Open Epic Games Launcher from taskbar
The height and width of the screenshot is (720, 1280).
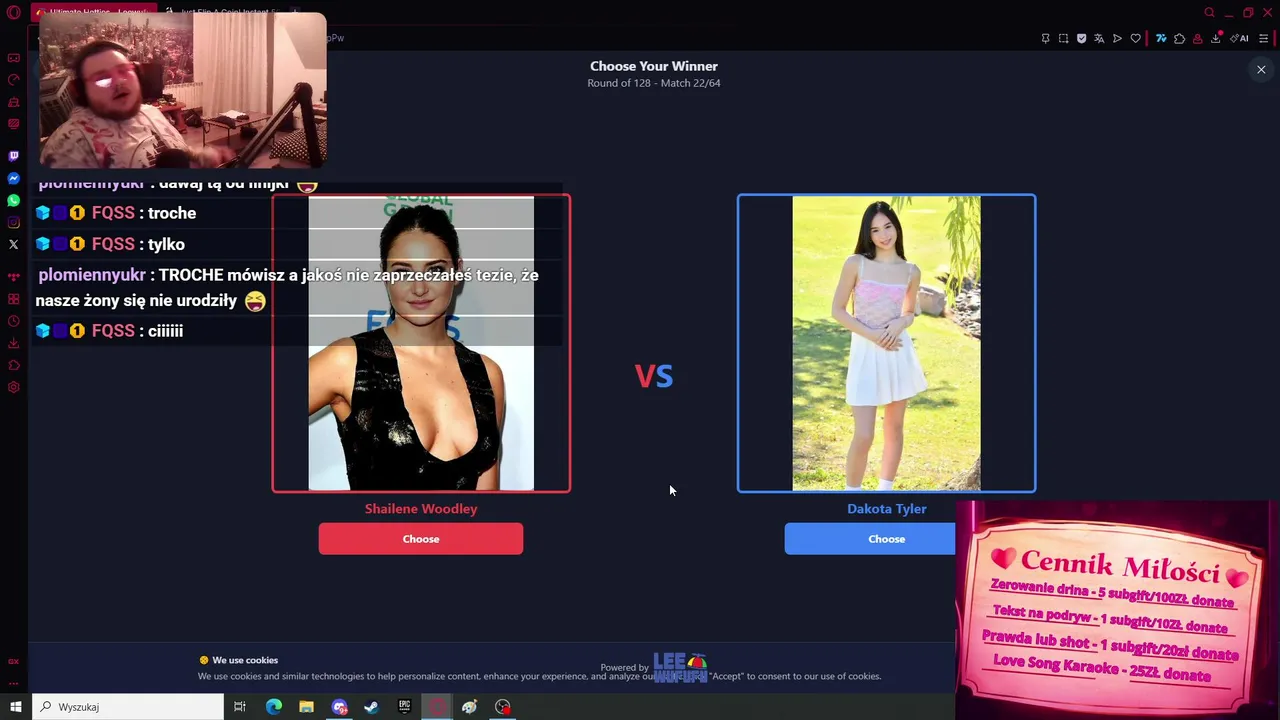tap(404, 707)
